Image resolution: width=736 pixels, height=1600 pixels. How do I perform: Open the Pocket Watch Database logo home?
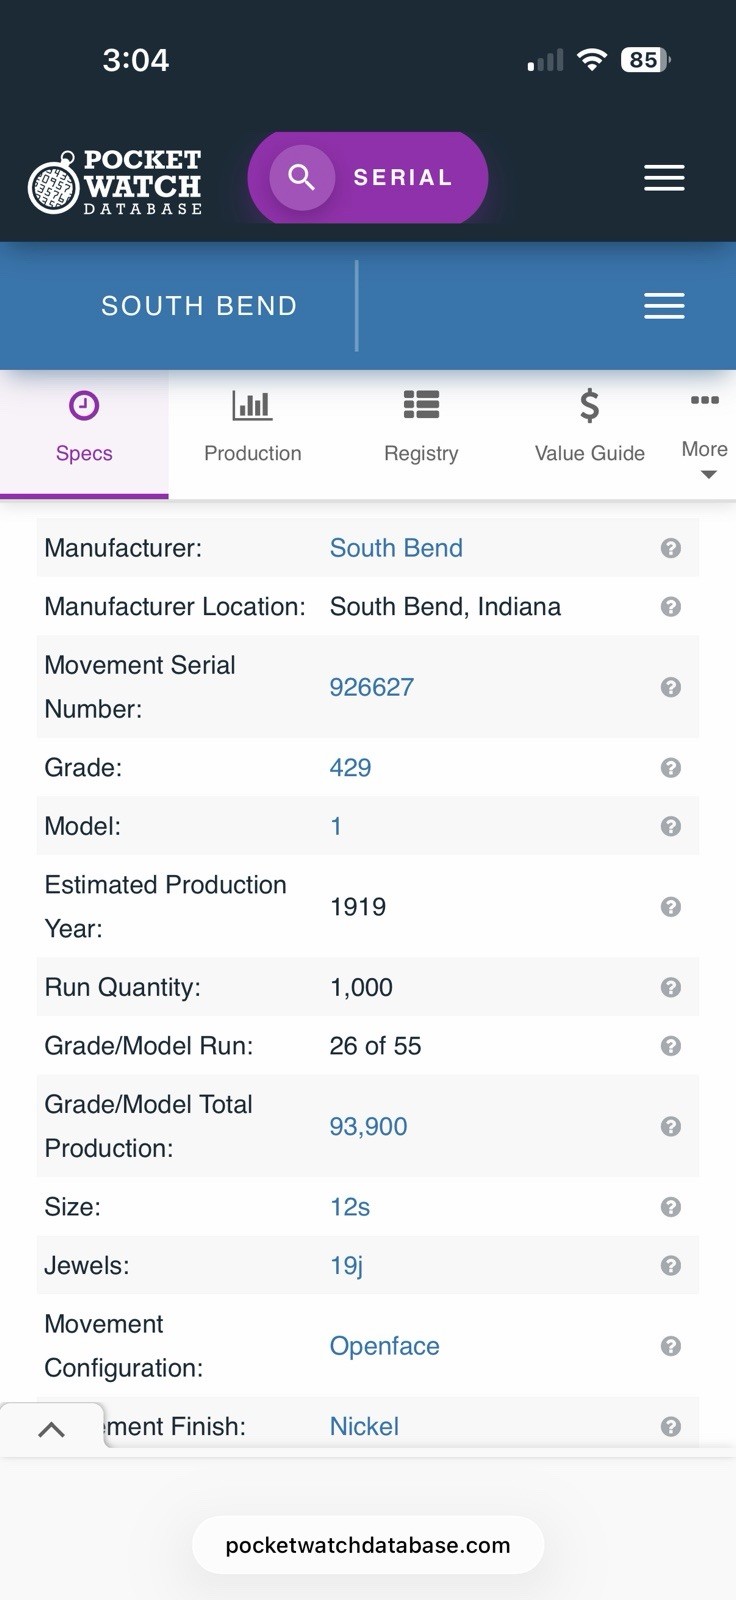pyautogui.click(x=115, y=181)
